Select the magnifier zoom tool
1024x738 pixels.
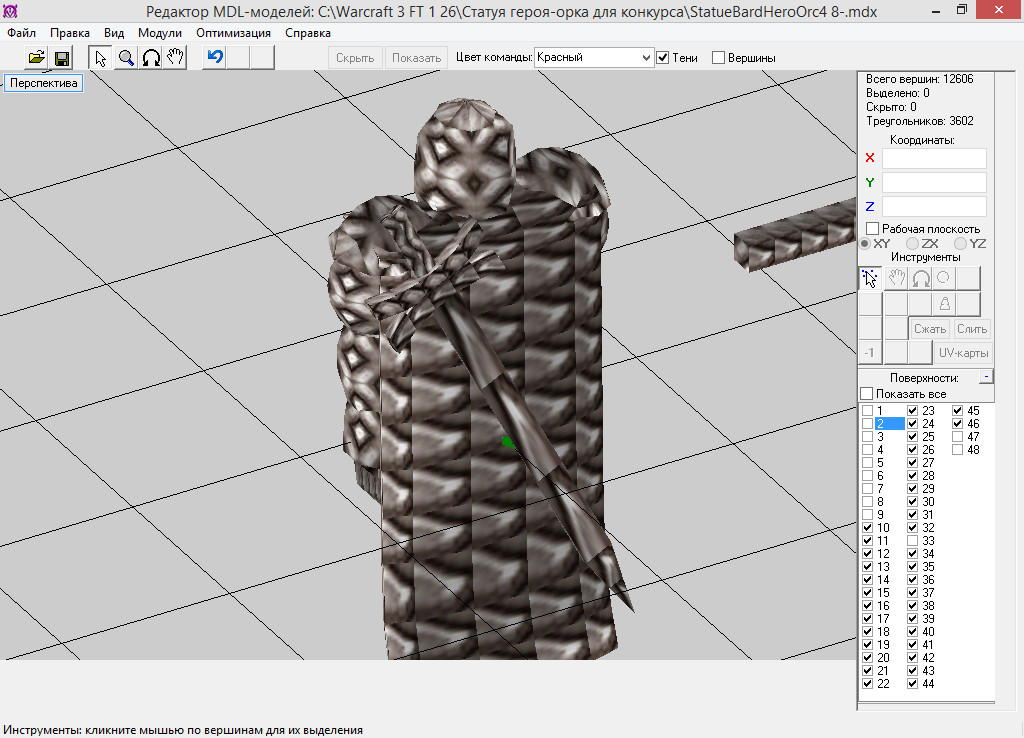click(x=126, y=58)
